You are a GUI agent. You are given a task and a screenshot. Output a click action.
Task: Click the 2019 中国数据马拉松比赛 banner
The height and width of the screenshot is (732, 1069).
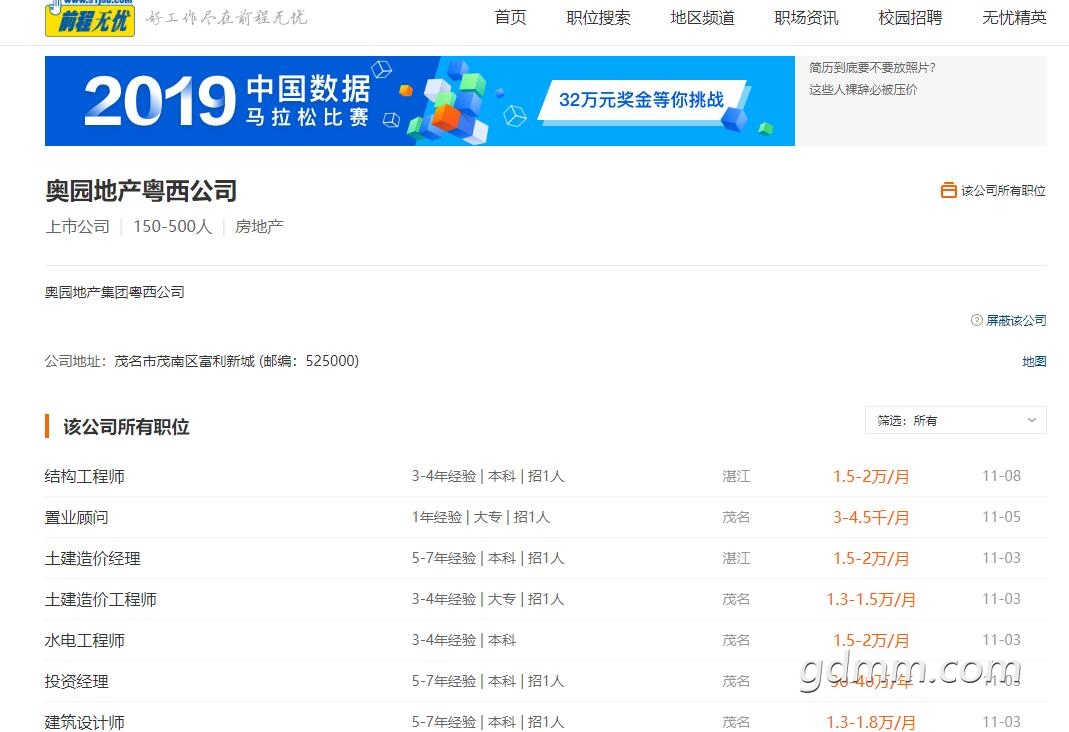click(419, 101)
